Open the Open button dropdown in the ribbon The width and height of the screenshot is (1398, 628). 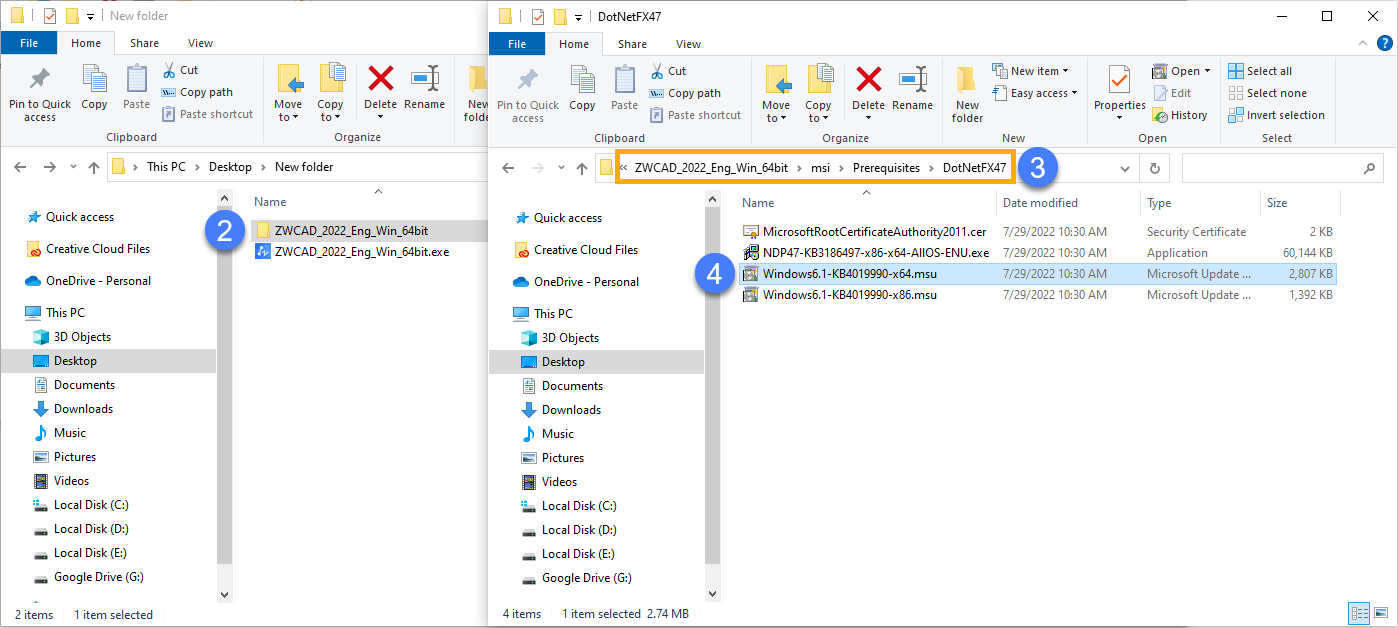1207,71
